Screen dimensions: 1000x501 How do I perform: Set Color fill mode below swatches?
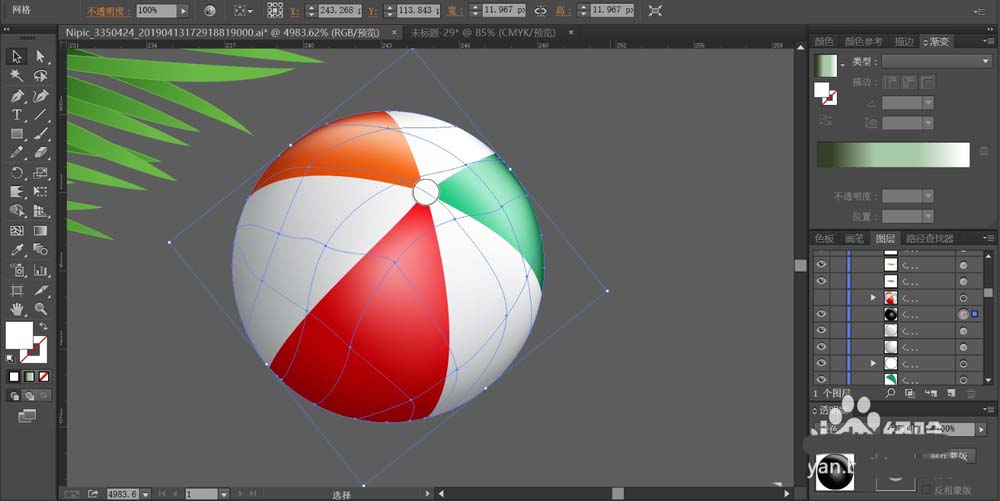pyautogui.click(x=14, y=377)
